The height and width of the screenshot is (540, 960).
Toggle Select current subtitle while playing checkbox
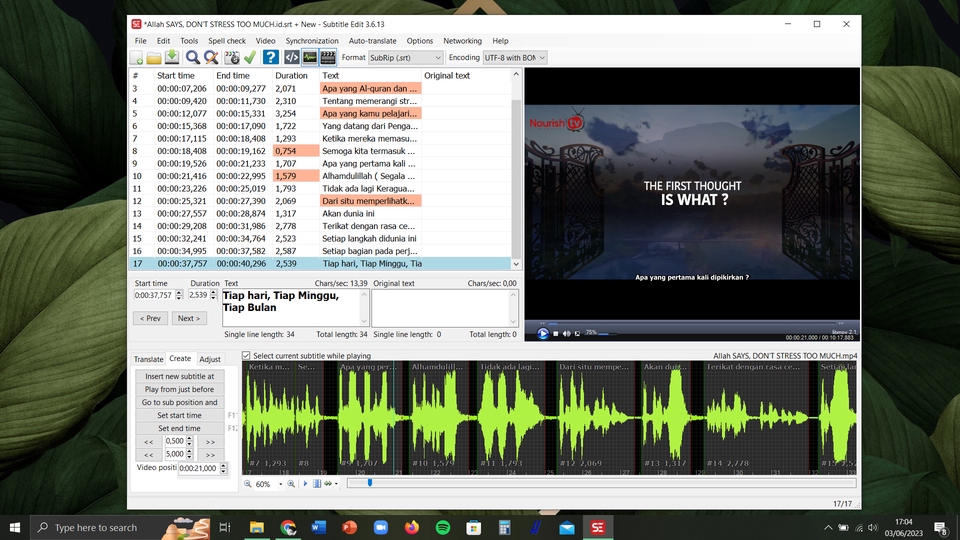pyautogui.click(x=246, y=356)
